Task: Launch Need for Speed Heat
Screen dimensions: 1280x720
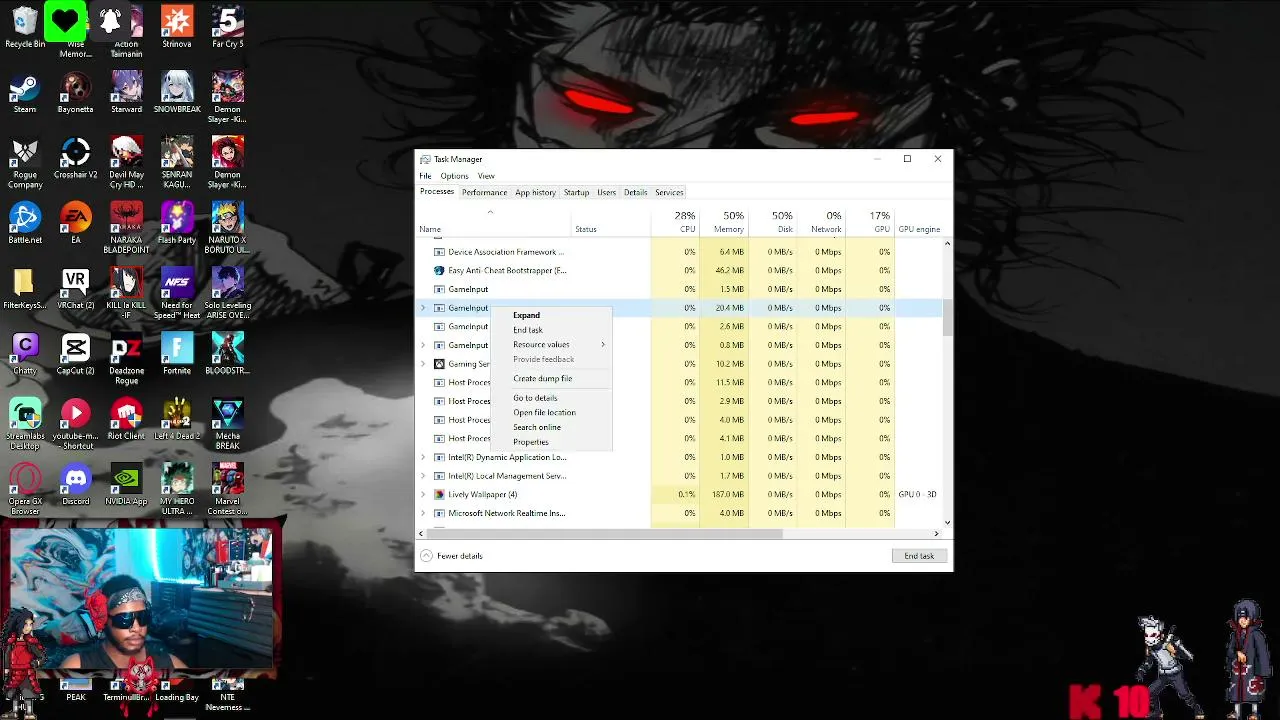Action: 177,293
